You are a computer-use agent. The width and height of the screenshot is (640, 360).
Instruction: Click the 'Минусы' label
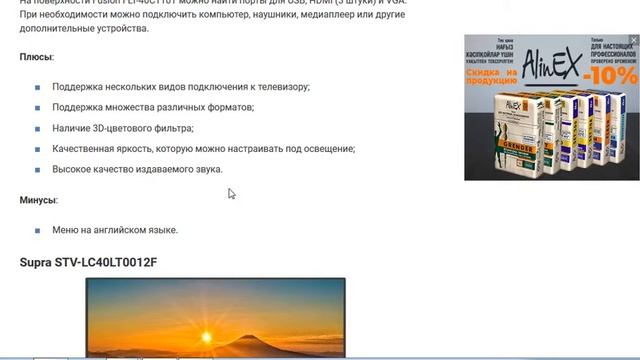pos(39,200)
